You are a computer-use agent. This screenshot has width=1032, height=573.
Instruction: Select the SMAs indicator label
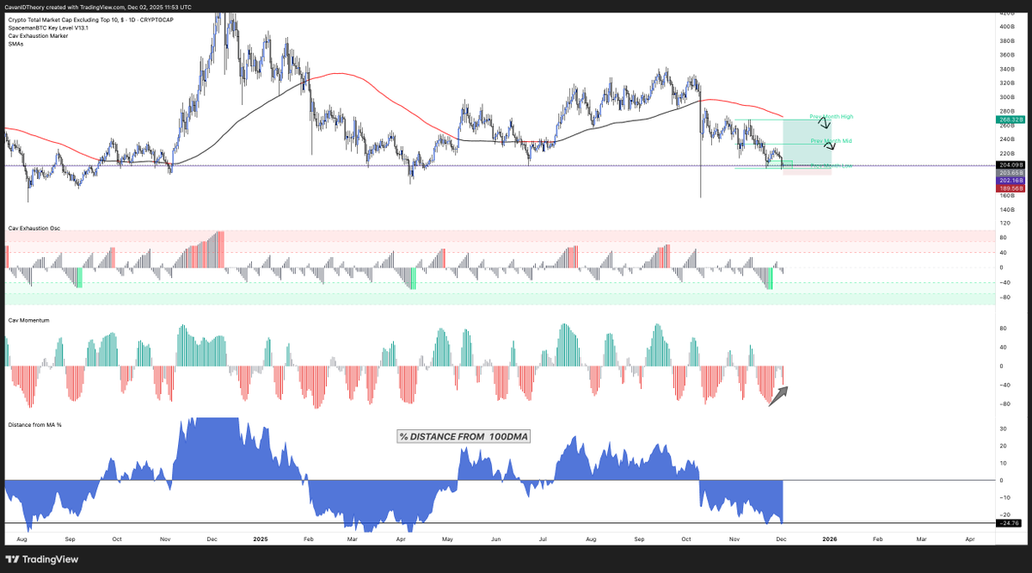[15, 44]
